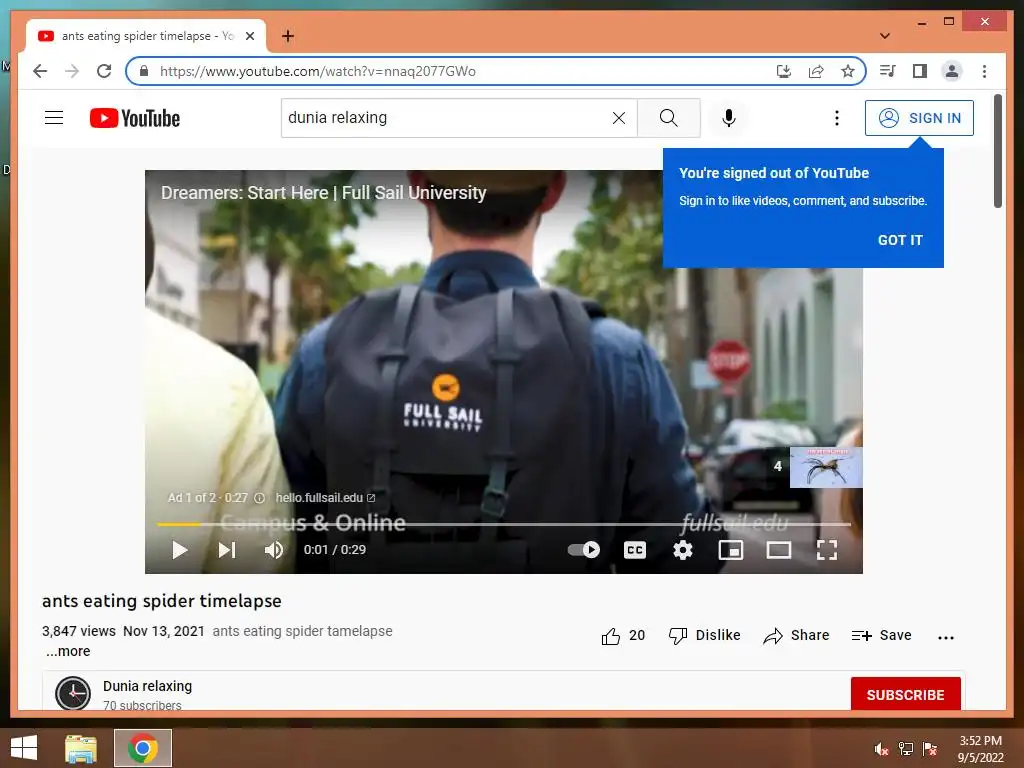Play the video
1024x768 pixels.
pyautogui.click(x=180, y=550)
